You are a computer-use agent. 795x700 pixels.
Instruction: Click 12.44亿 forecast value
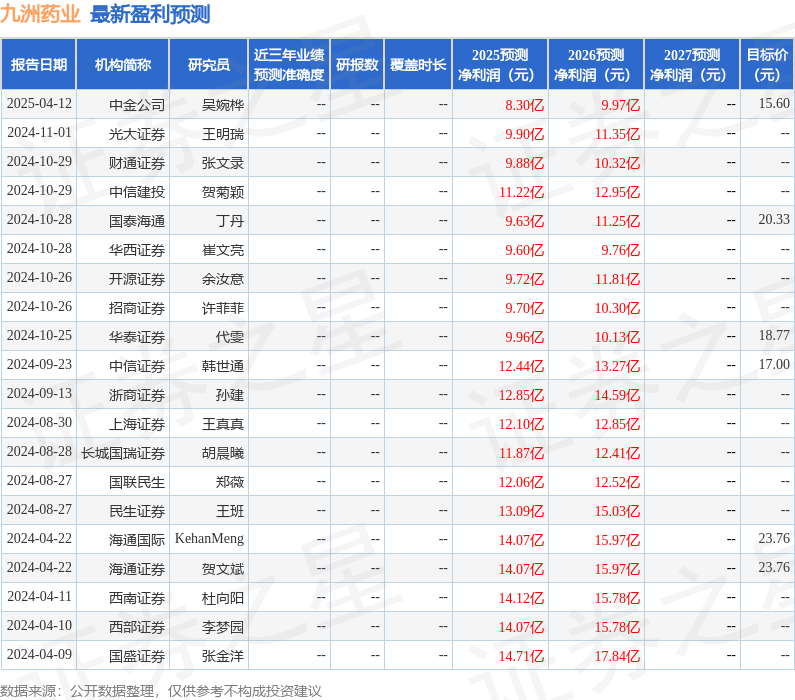pos(521,365)
